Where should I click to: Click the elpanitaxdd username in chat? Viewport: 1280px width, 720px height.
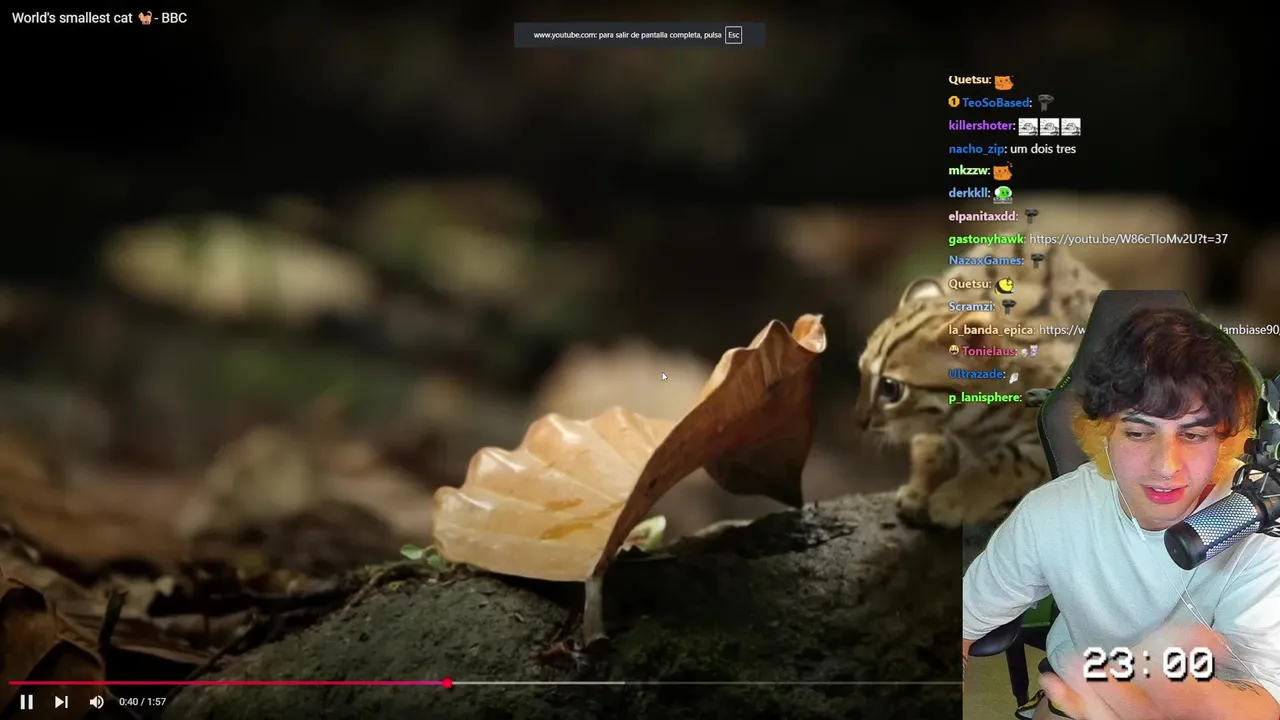pyautogui.click(x=982, y=216)
